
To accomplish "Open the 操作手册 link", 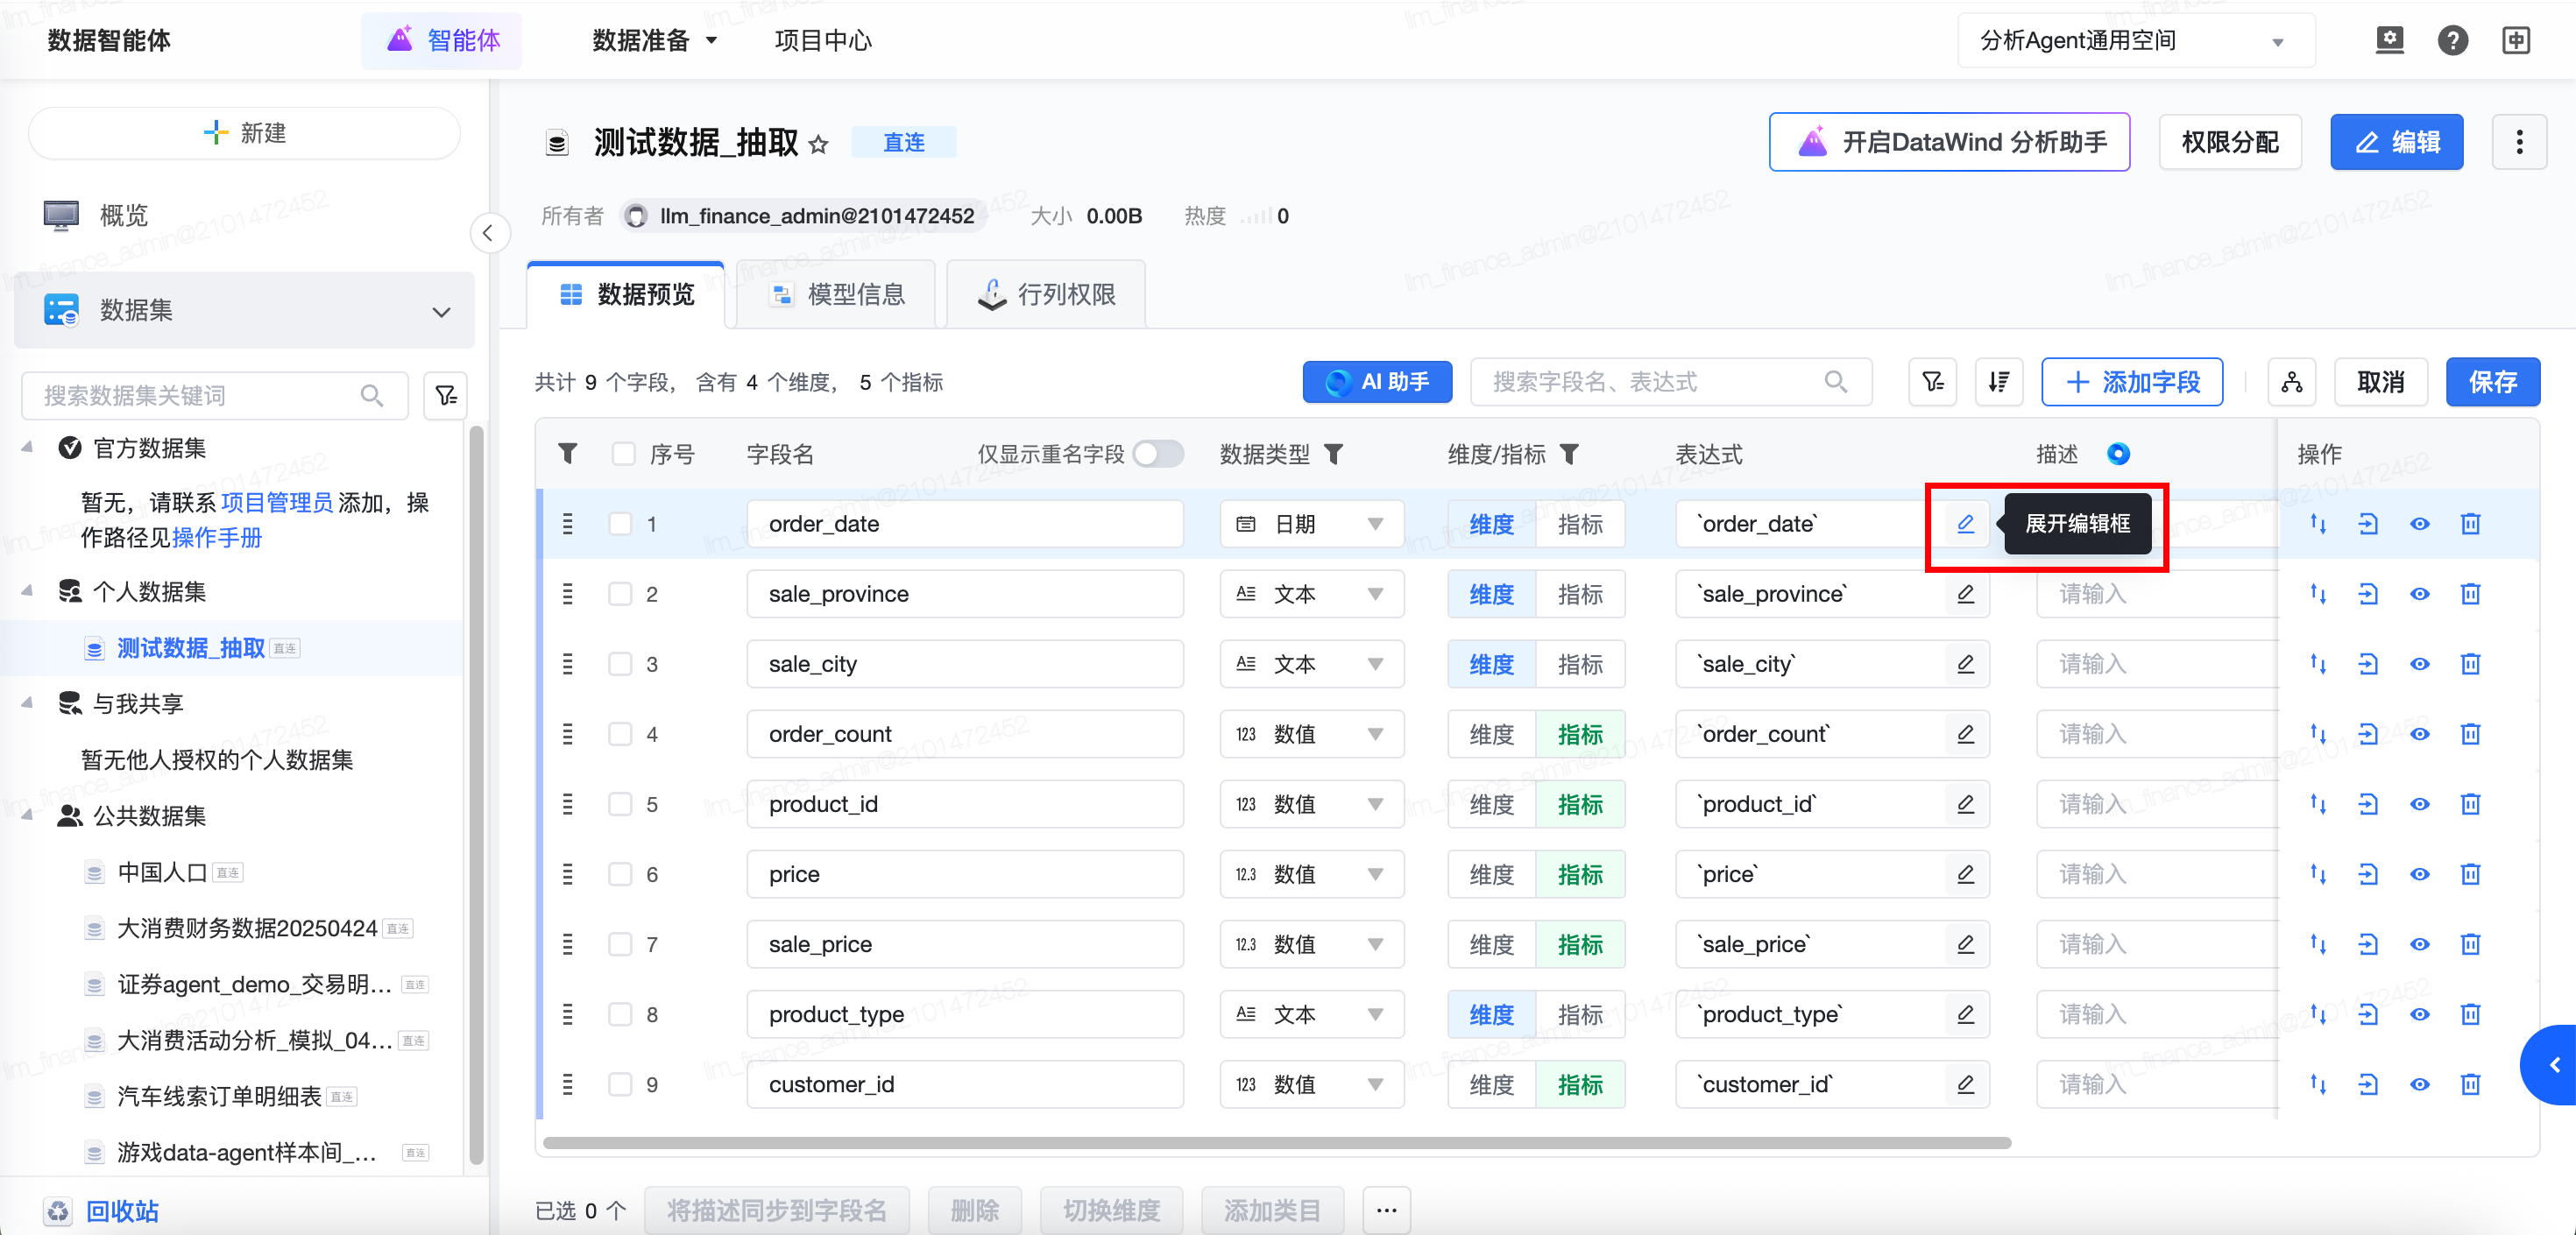I will pos(216,538).
